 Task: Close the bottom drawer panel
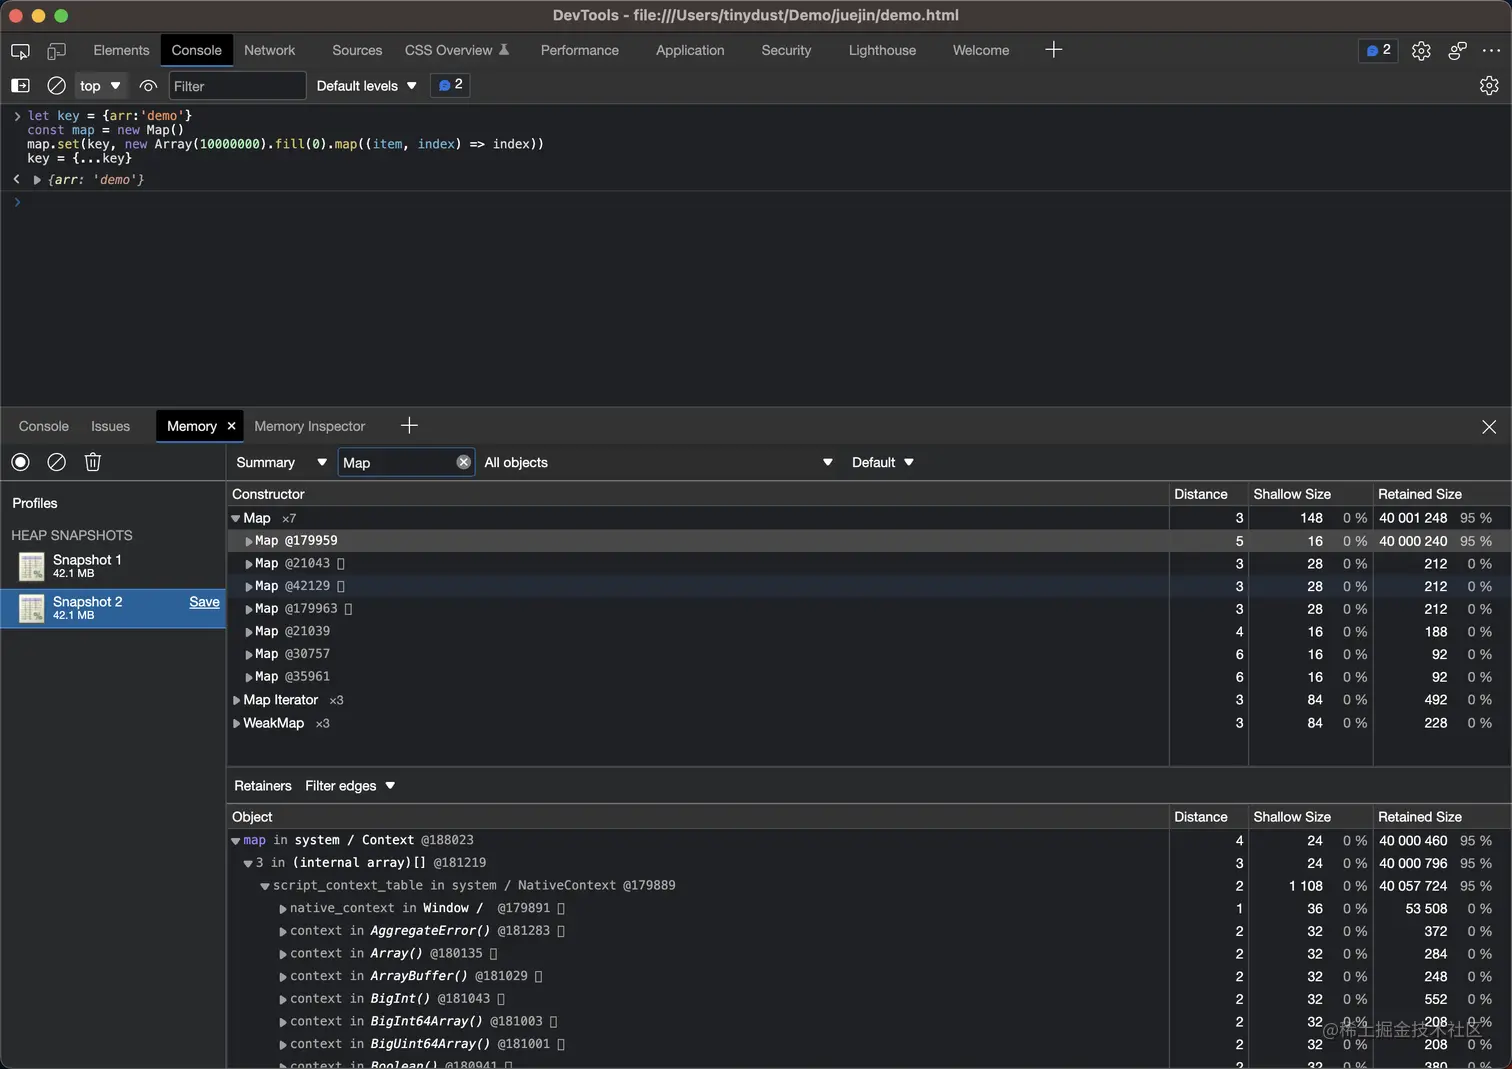tap(1489, 427)
